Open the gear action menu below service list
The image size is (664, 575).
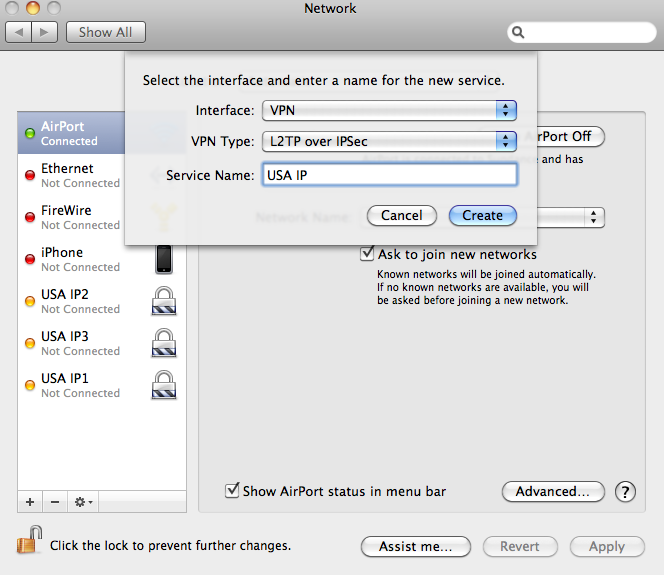point(83,502)
